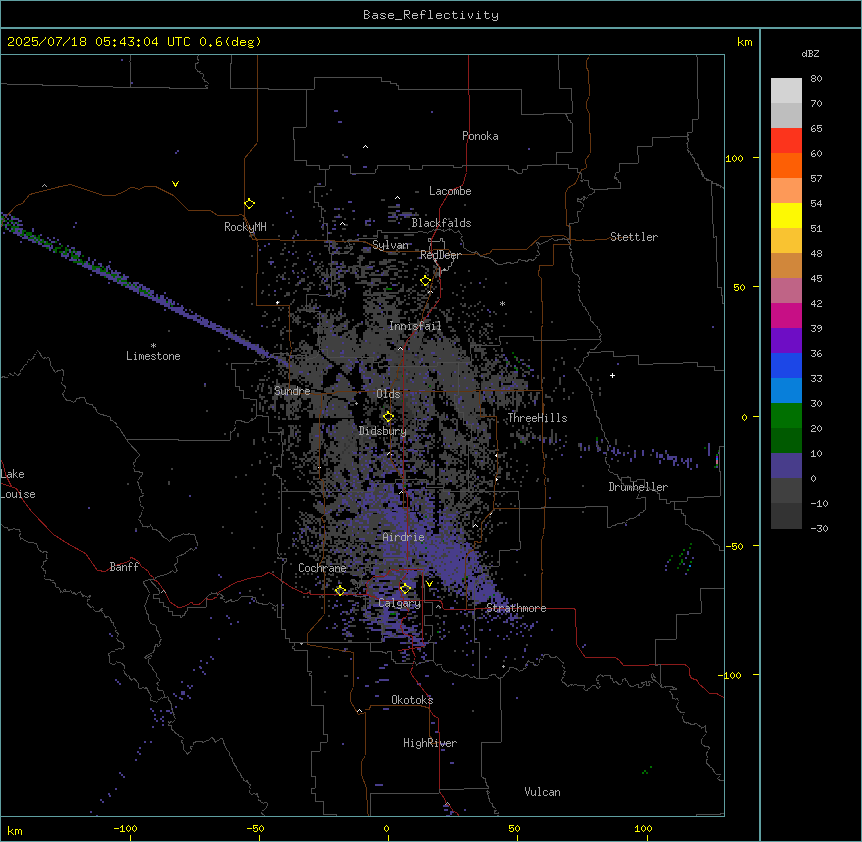Pick the light gray 70–80 dBZ swatch
The width and height of the screenshot is (862, 842).
786,91
